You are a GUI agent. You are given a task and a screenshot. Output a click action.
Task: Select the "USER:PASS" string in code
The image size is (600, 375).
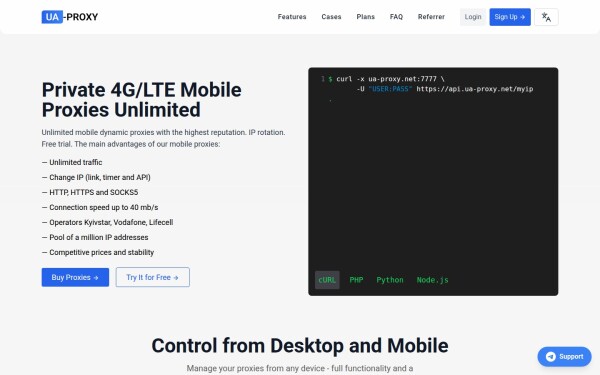point(390,89)
